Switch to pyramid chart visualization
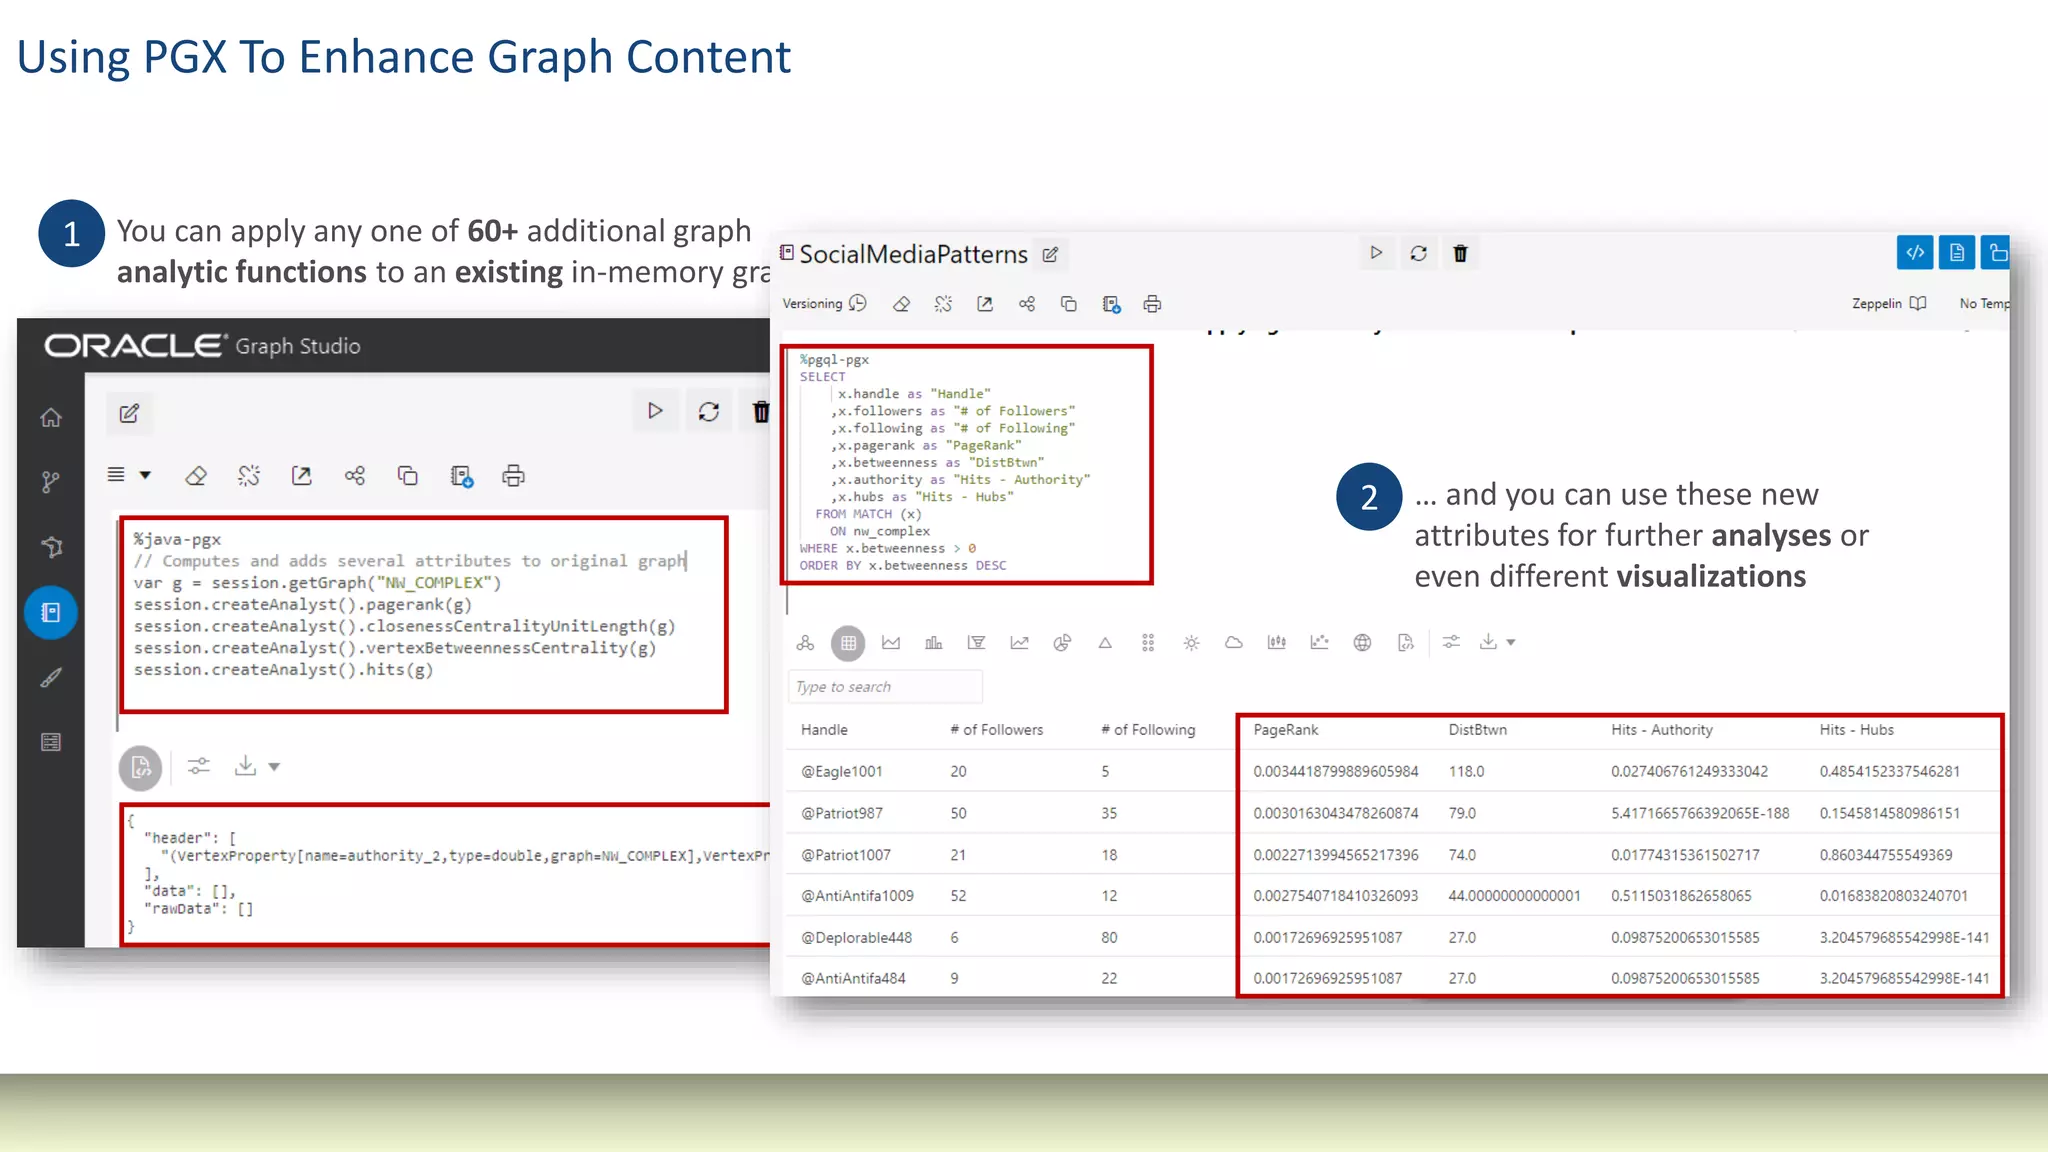The height and width of the screenshot is (1152, 2048). (x=1105, y=643)
